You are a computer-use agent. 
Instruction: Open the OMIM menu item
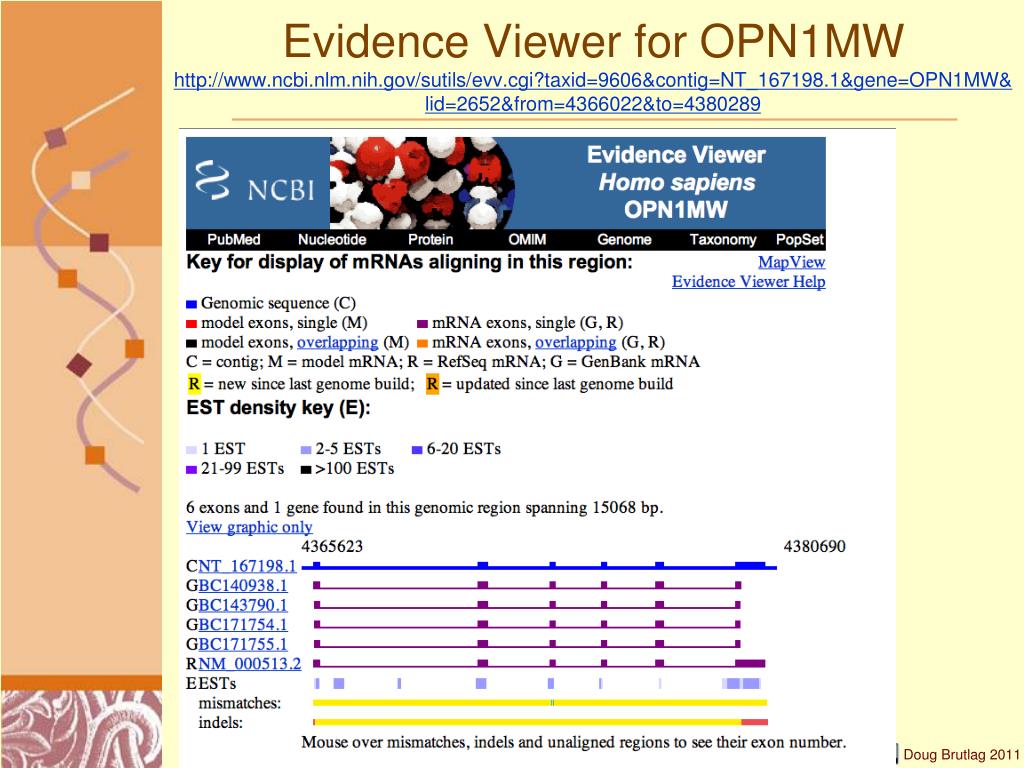click(x=527, y=240)
